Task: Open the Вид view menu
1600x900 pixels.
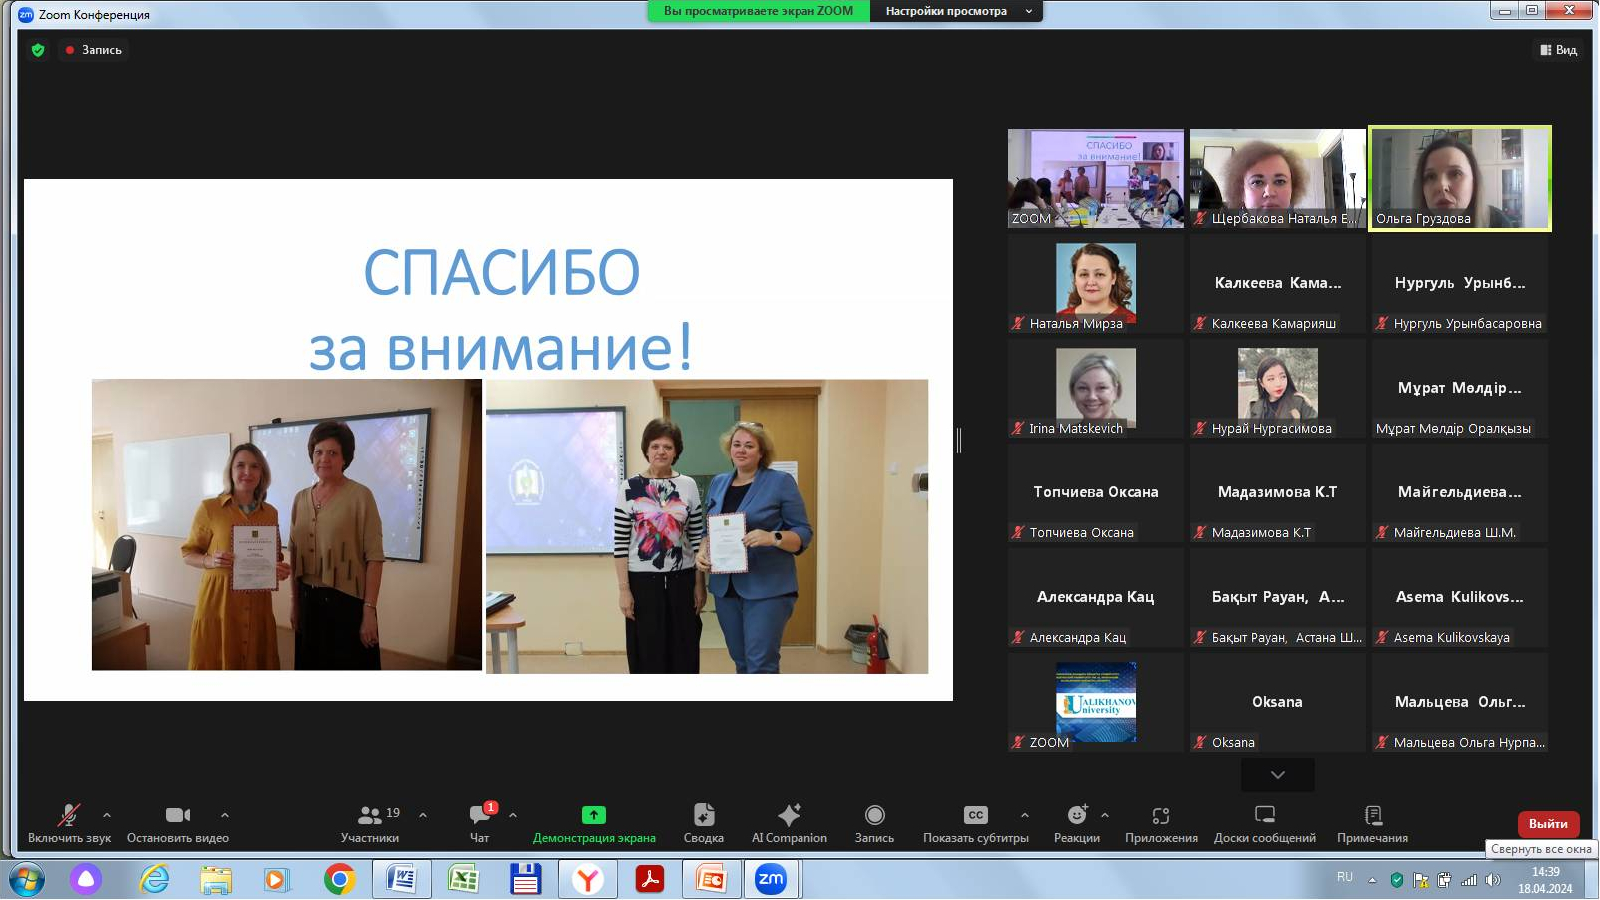Action: (x=1559, y=50)
